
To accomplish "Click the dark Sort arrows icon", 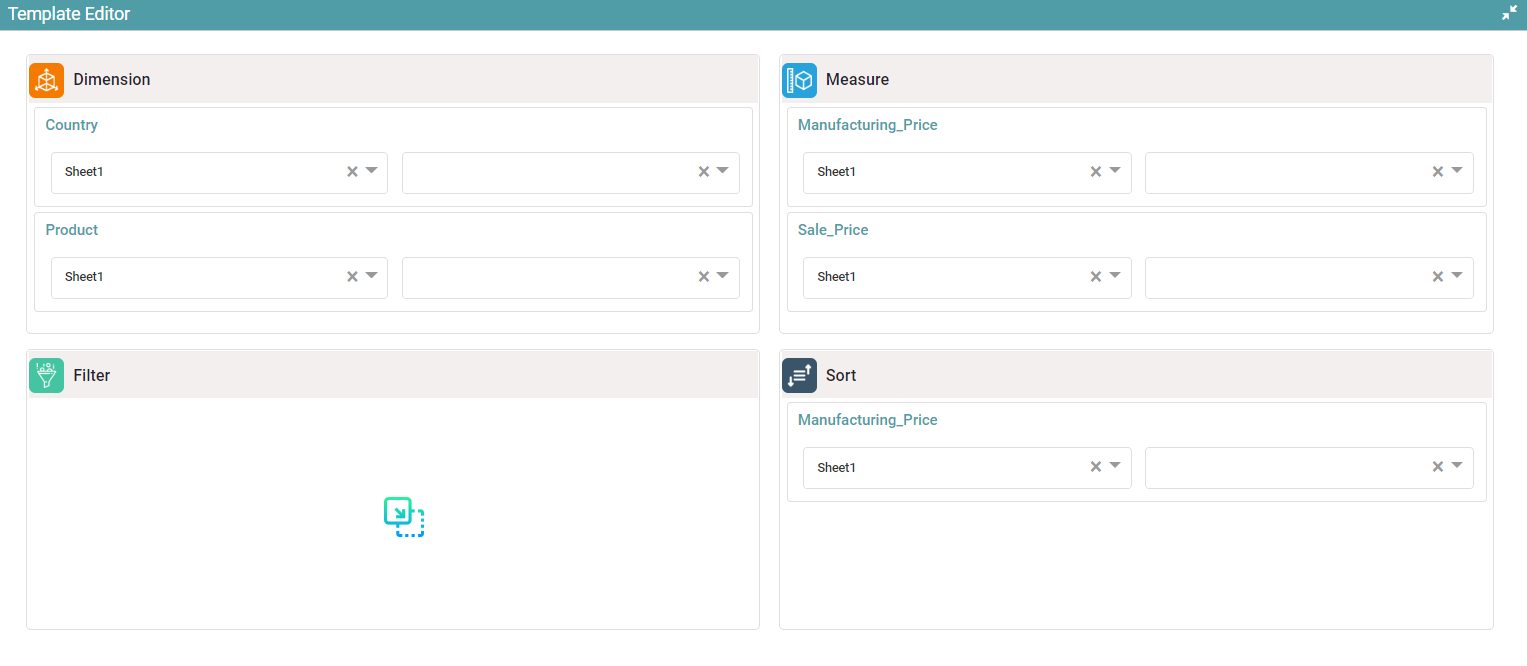I will (x=799, y=375).
